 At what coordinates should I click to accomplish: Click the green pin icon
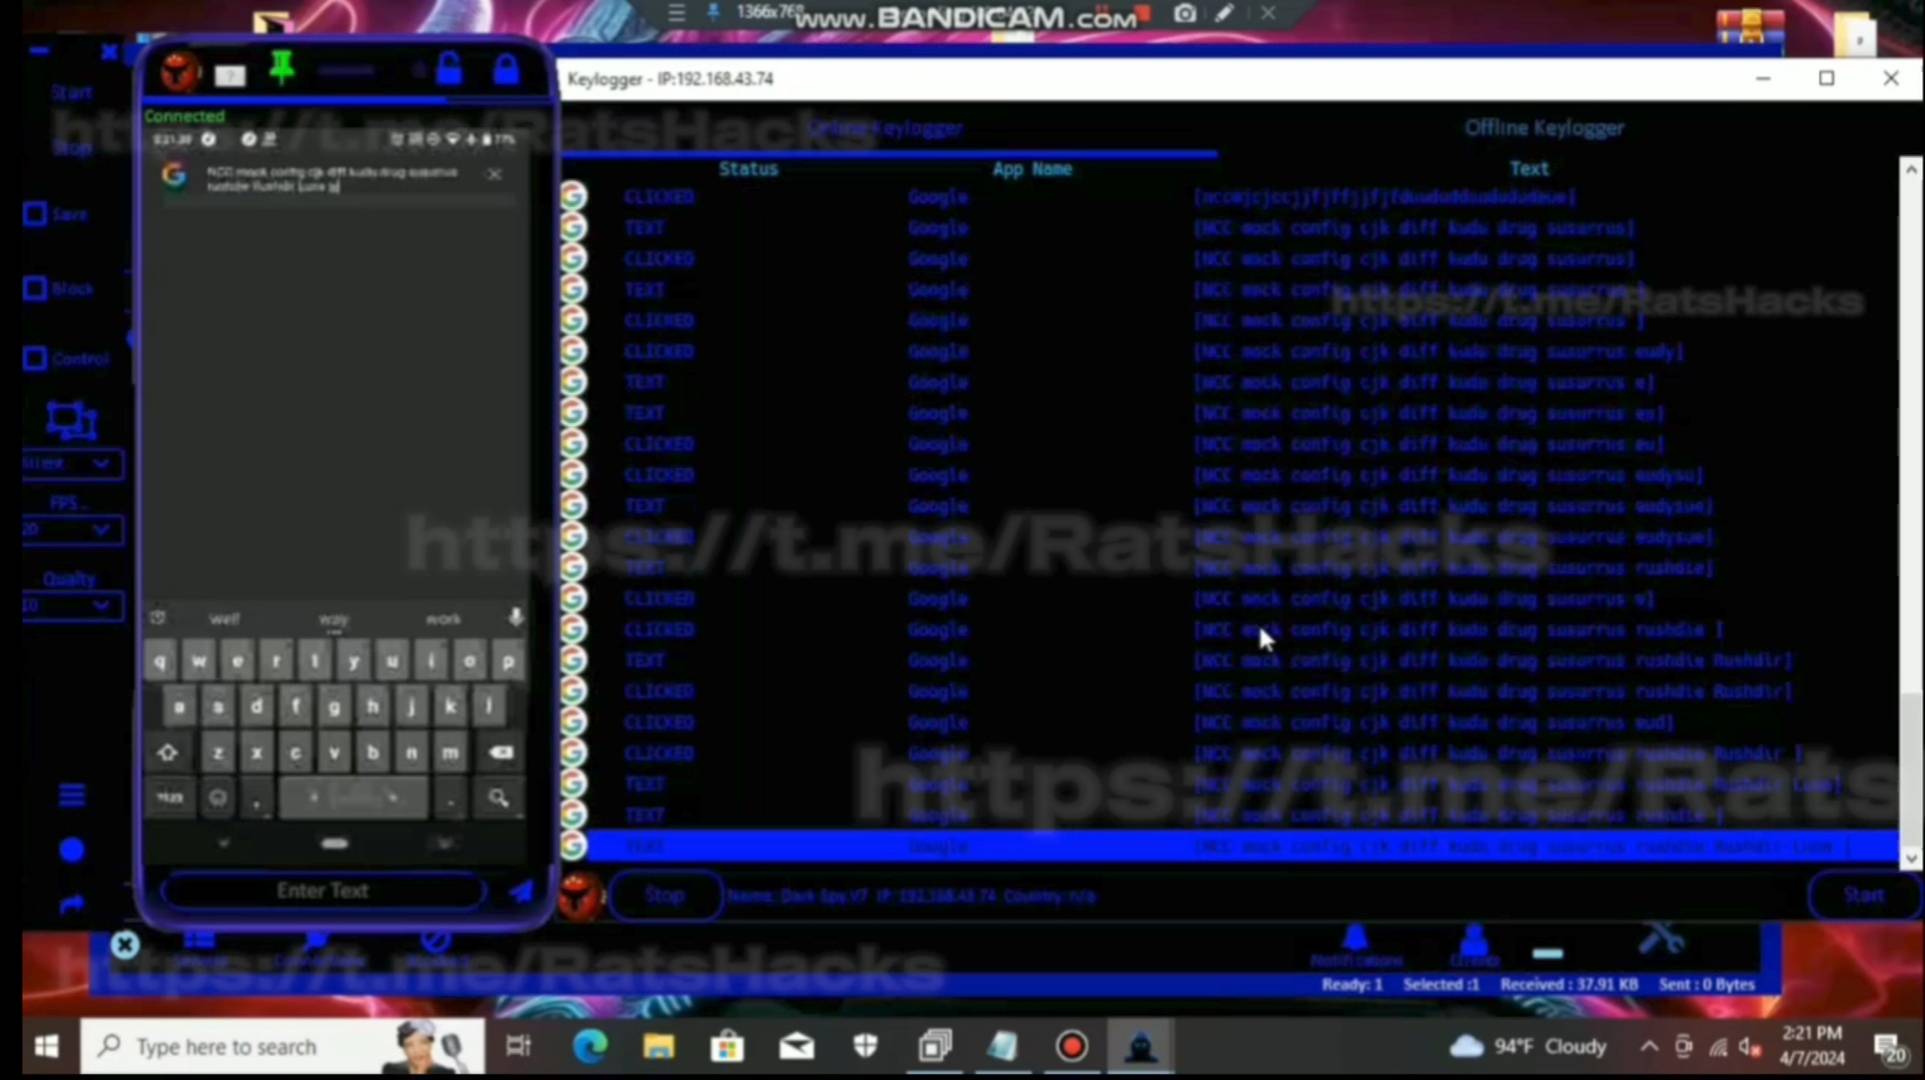(282, 68)
